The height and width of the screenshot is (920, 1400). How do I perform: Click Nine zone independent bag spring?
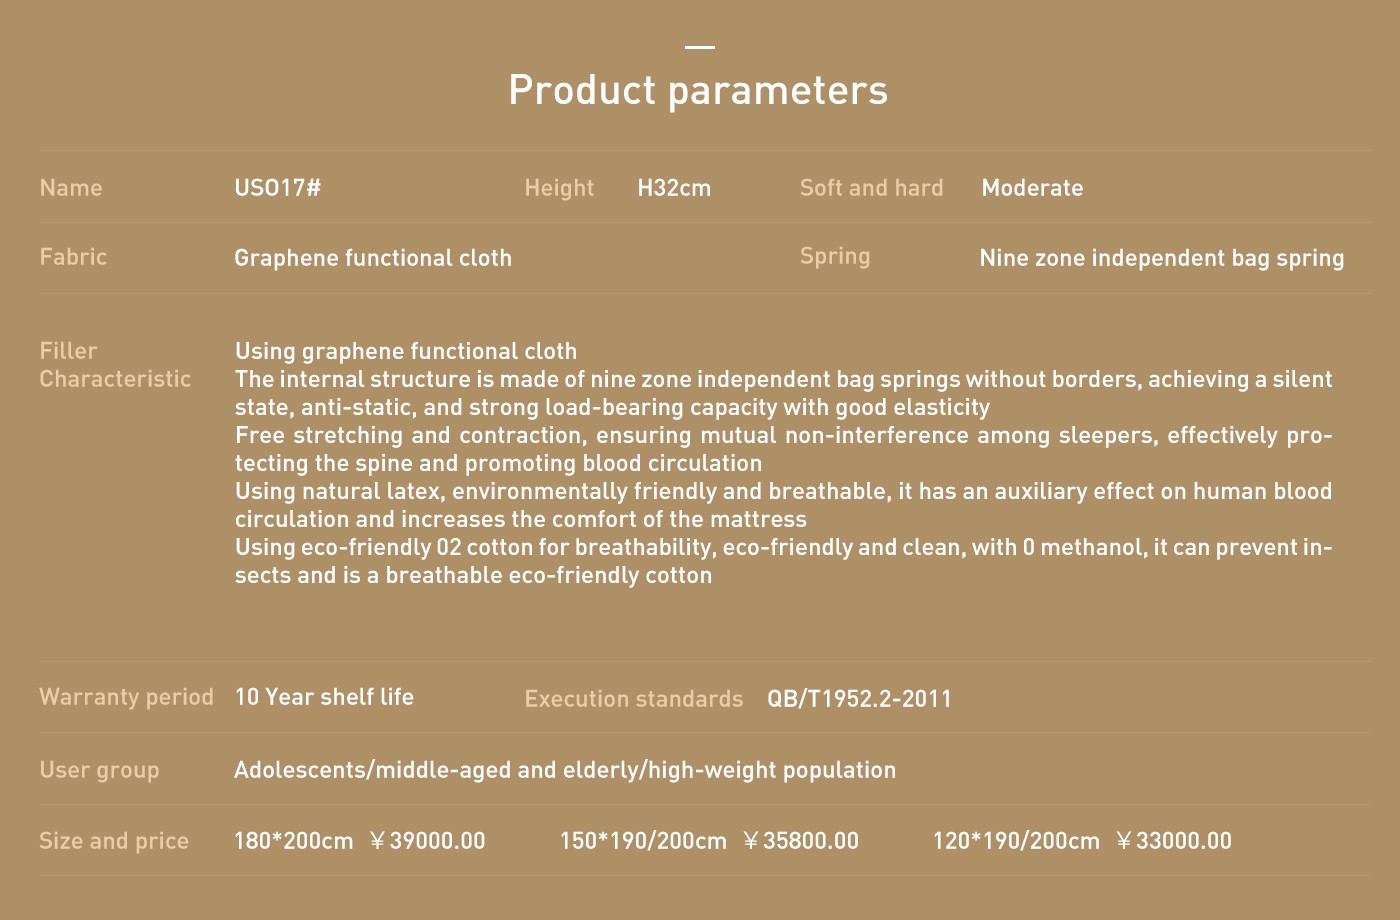[x=1162, y=258]
